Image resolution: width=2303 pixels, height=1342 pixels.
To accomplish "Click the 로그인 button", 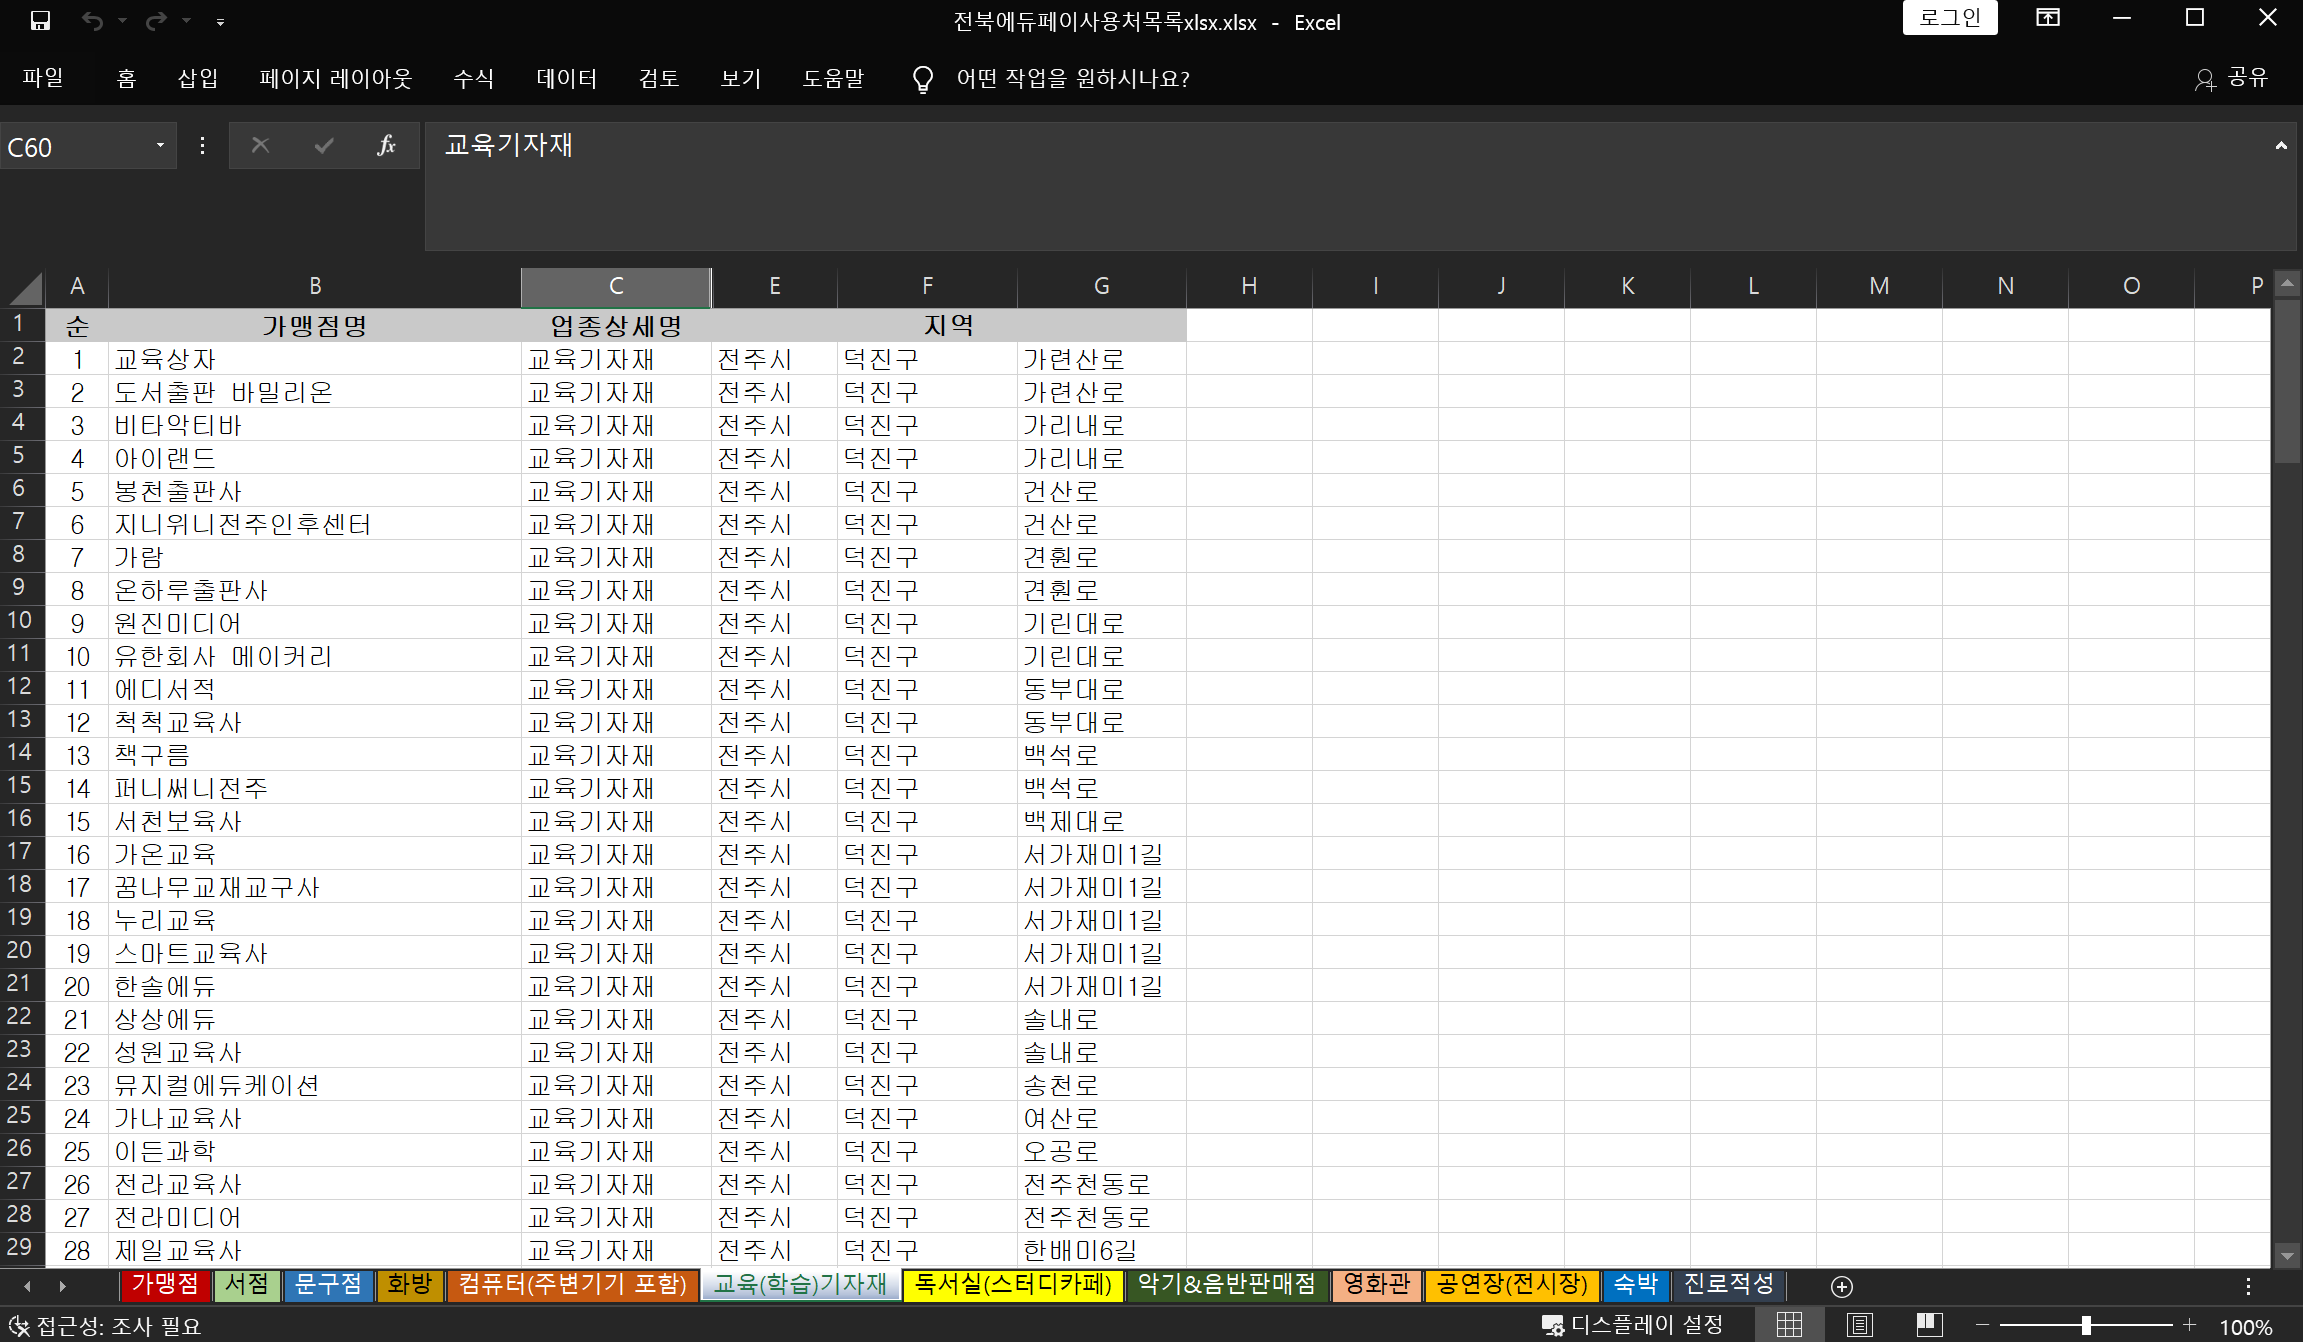I will [x=1949, y=18].
